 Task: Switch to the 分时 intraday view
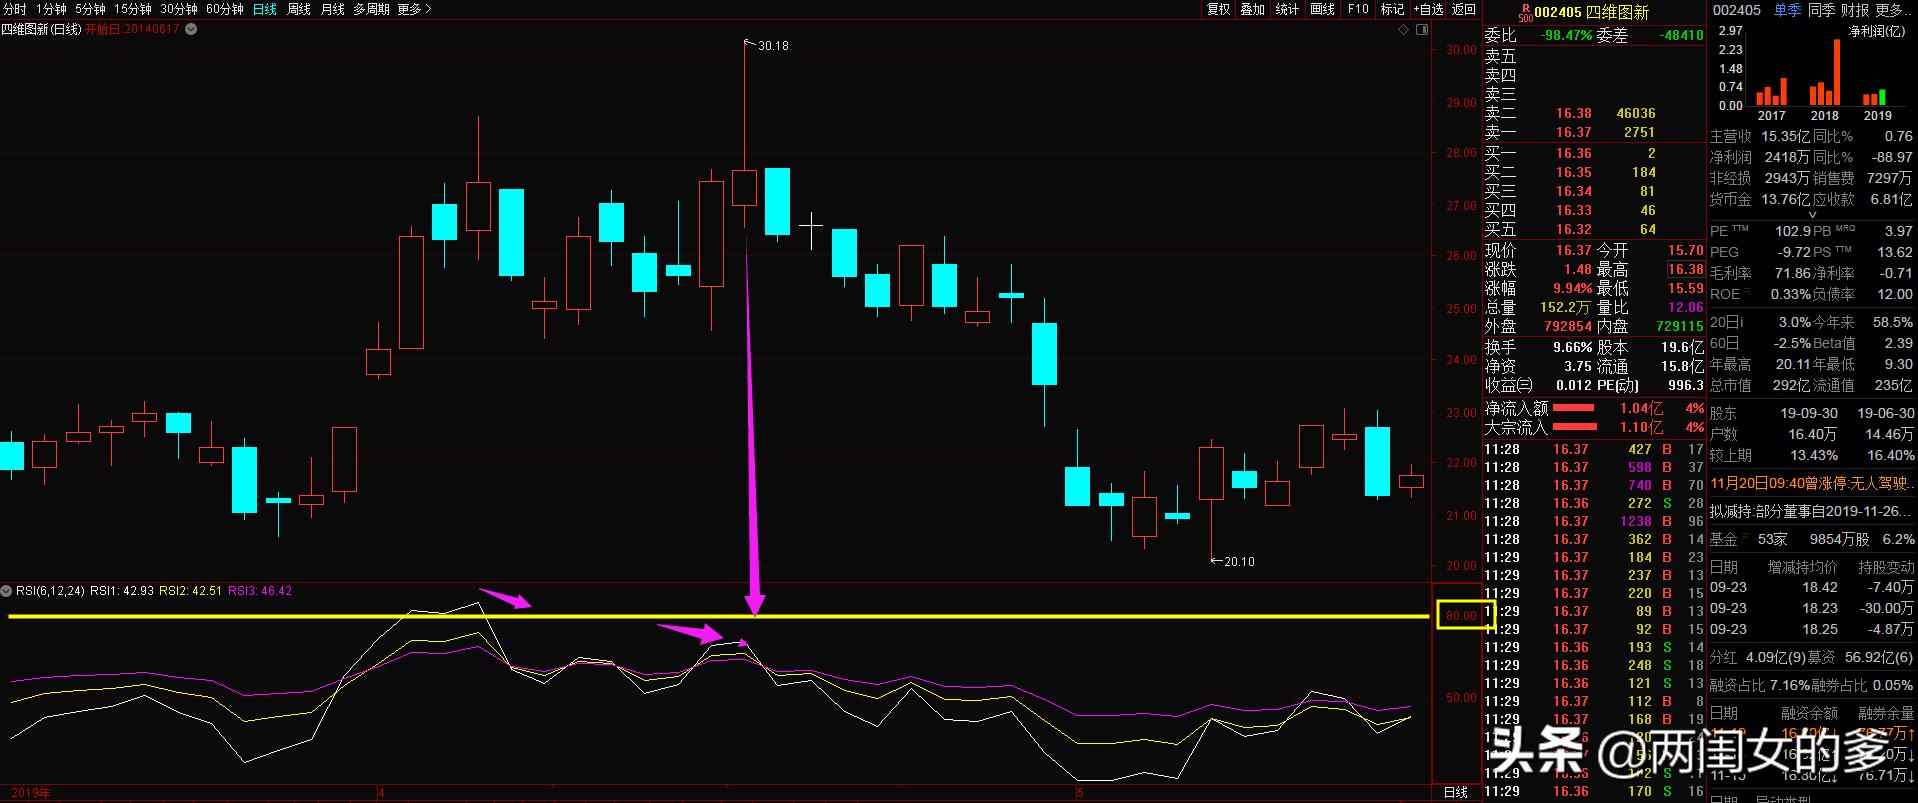point(15,9)
